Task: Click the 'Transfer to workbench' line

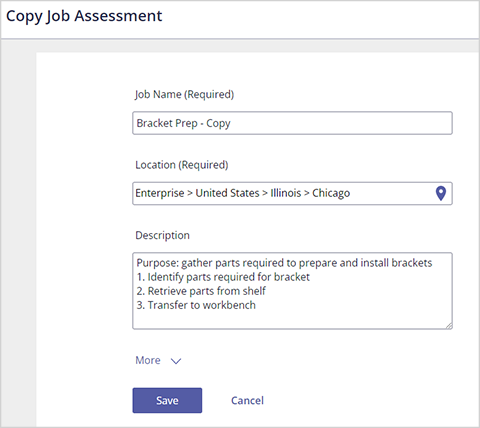Action: tap(196, 305)
